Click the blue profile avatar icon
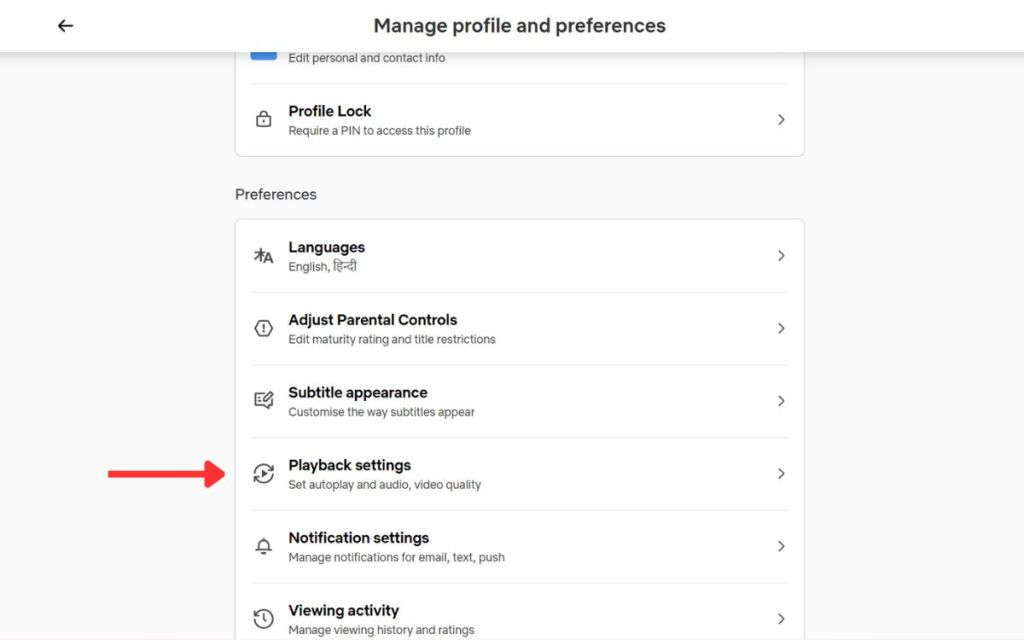This screenshot has width=1024, height=640. pyautogui.click(x=264, y=53)
